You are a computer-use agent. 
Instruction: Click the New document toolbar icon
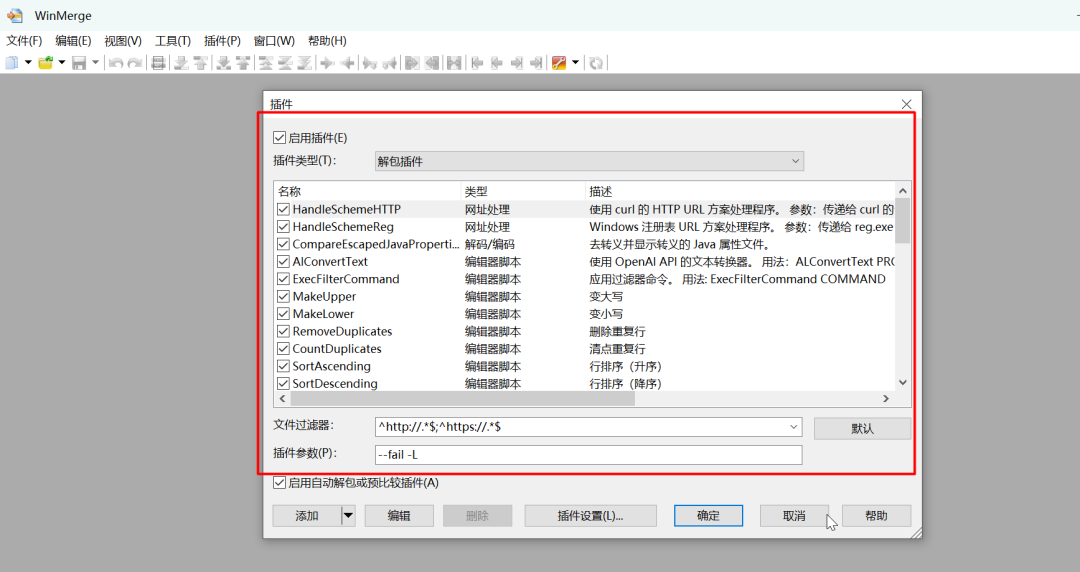tap(11, 63)
